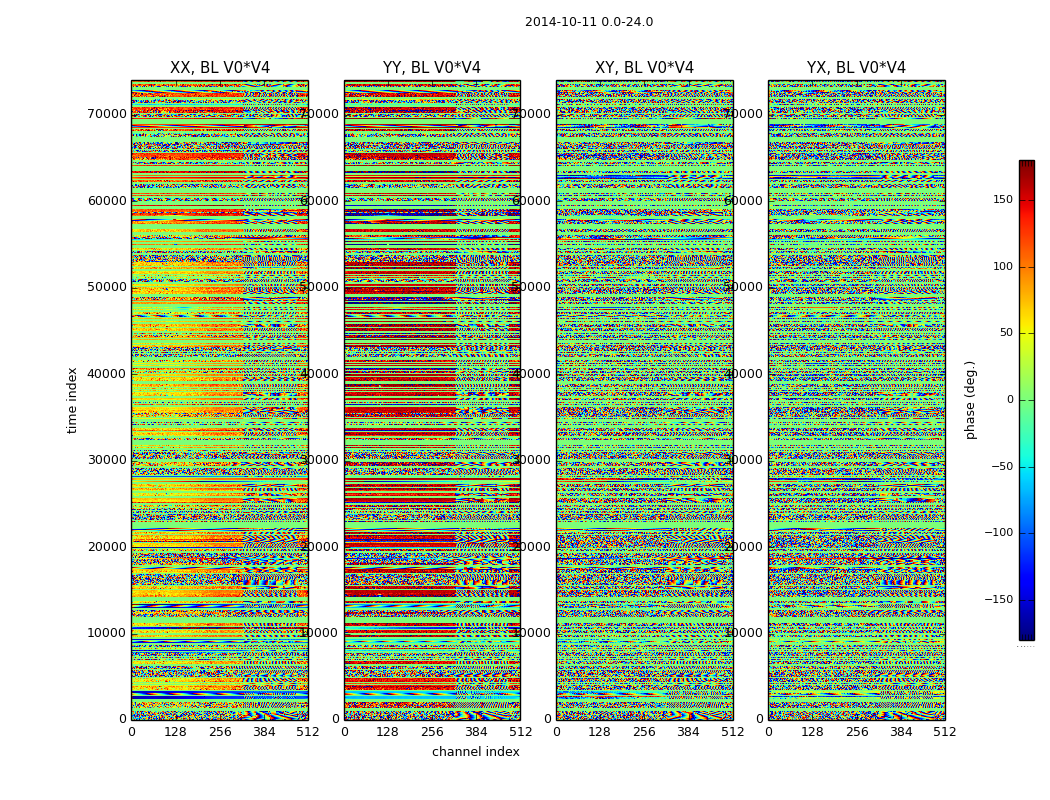Select the 'XX, BL V0*V4' subplot title
The width and height of the screenshot is (1050, 800).
[220, 68]
